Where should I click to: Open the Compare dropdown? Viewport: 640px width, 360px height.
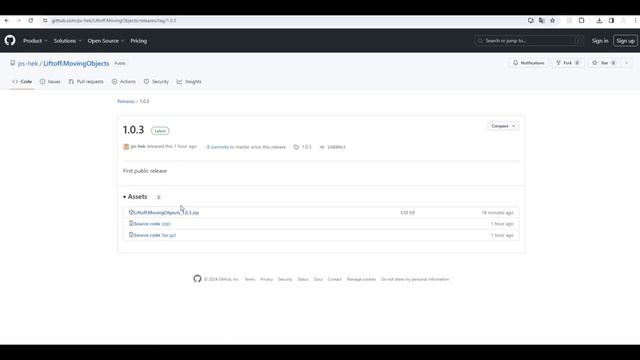tap(503, 126)
